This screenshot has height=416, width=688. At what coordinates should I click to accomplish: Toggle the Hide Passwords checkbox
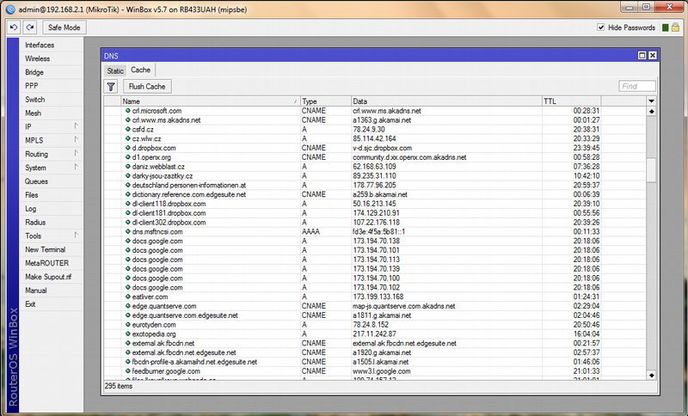601,27
